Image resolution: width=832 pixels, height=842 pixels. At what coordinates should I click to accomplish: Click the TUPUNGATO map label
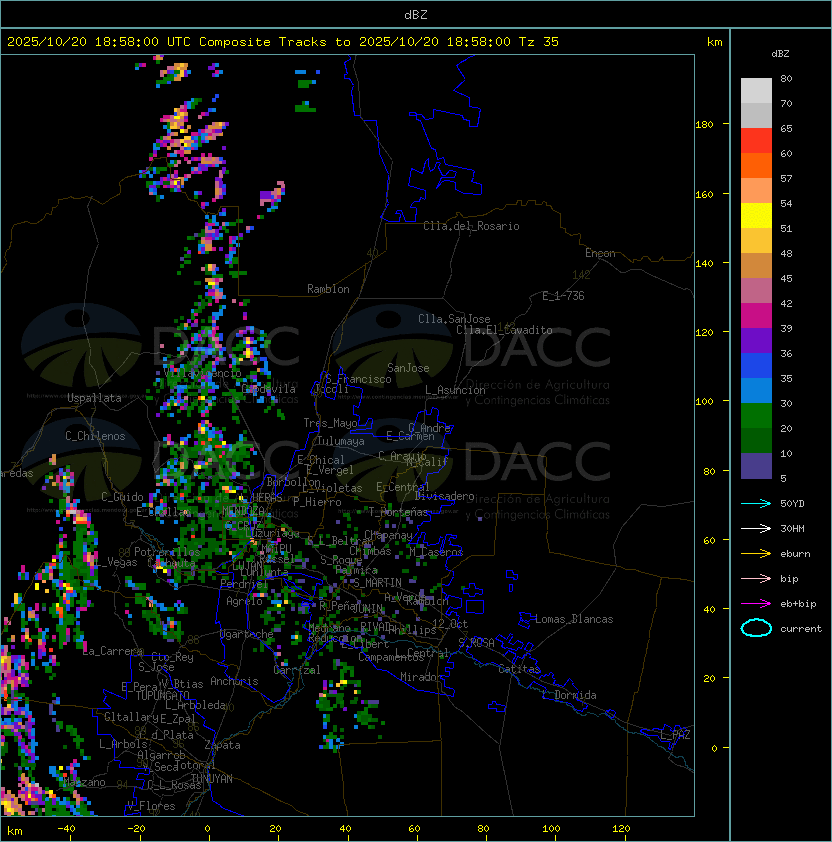pyautogui.click(x=162, y=696)
